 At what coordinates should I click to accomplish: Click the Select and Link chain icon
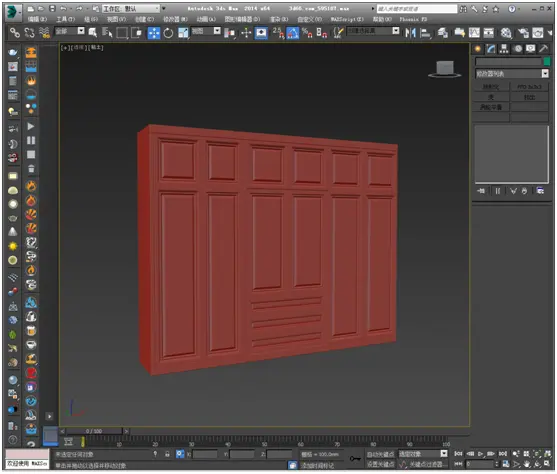pos(15,33)
